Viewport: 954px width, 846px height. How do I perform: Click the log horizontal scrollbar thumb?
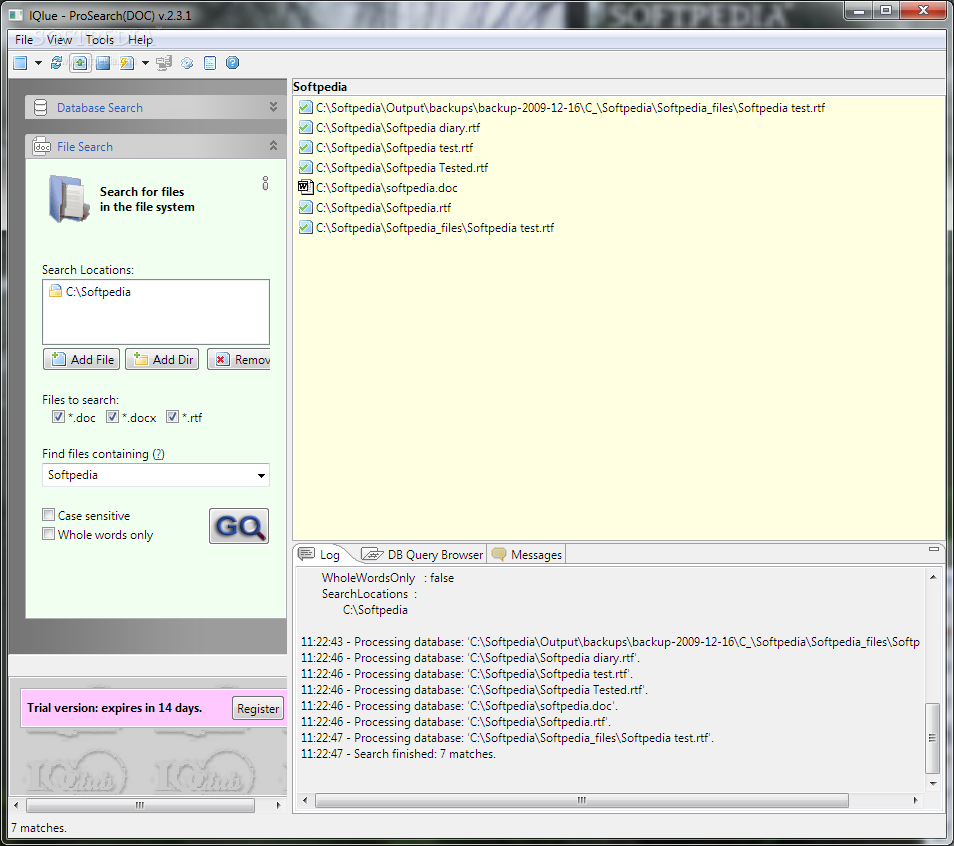click(582, 800)
